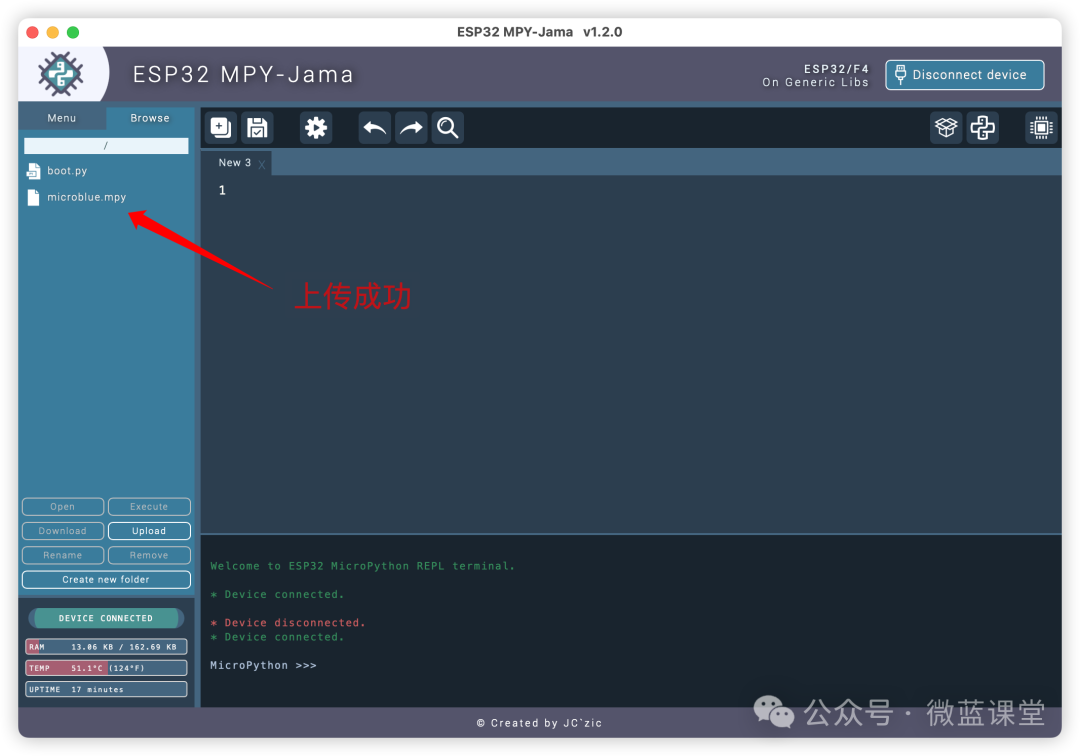Click the RAM usage bar
The image size is (1080, 756).
point(106,647)
